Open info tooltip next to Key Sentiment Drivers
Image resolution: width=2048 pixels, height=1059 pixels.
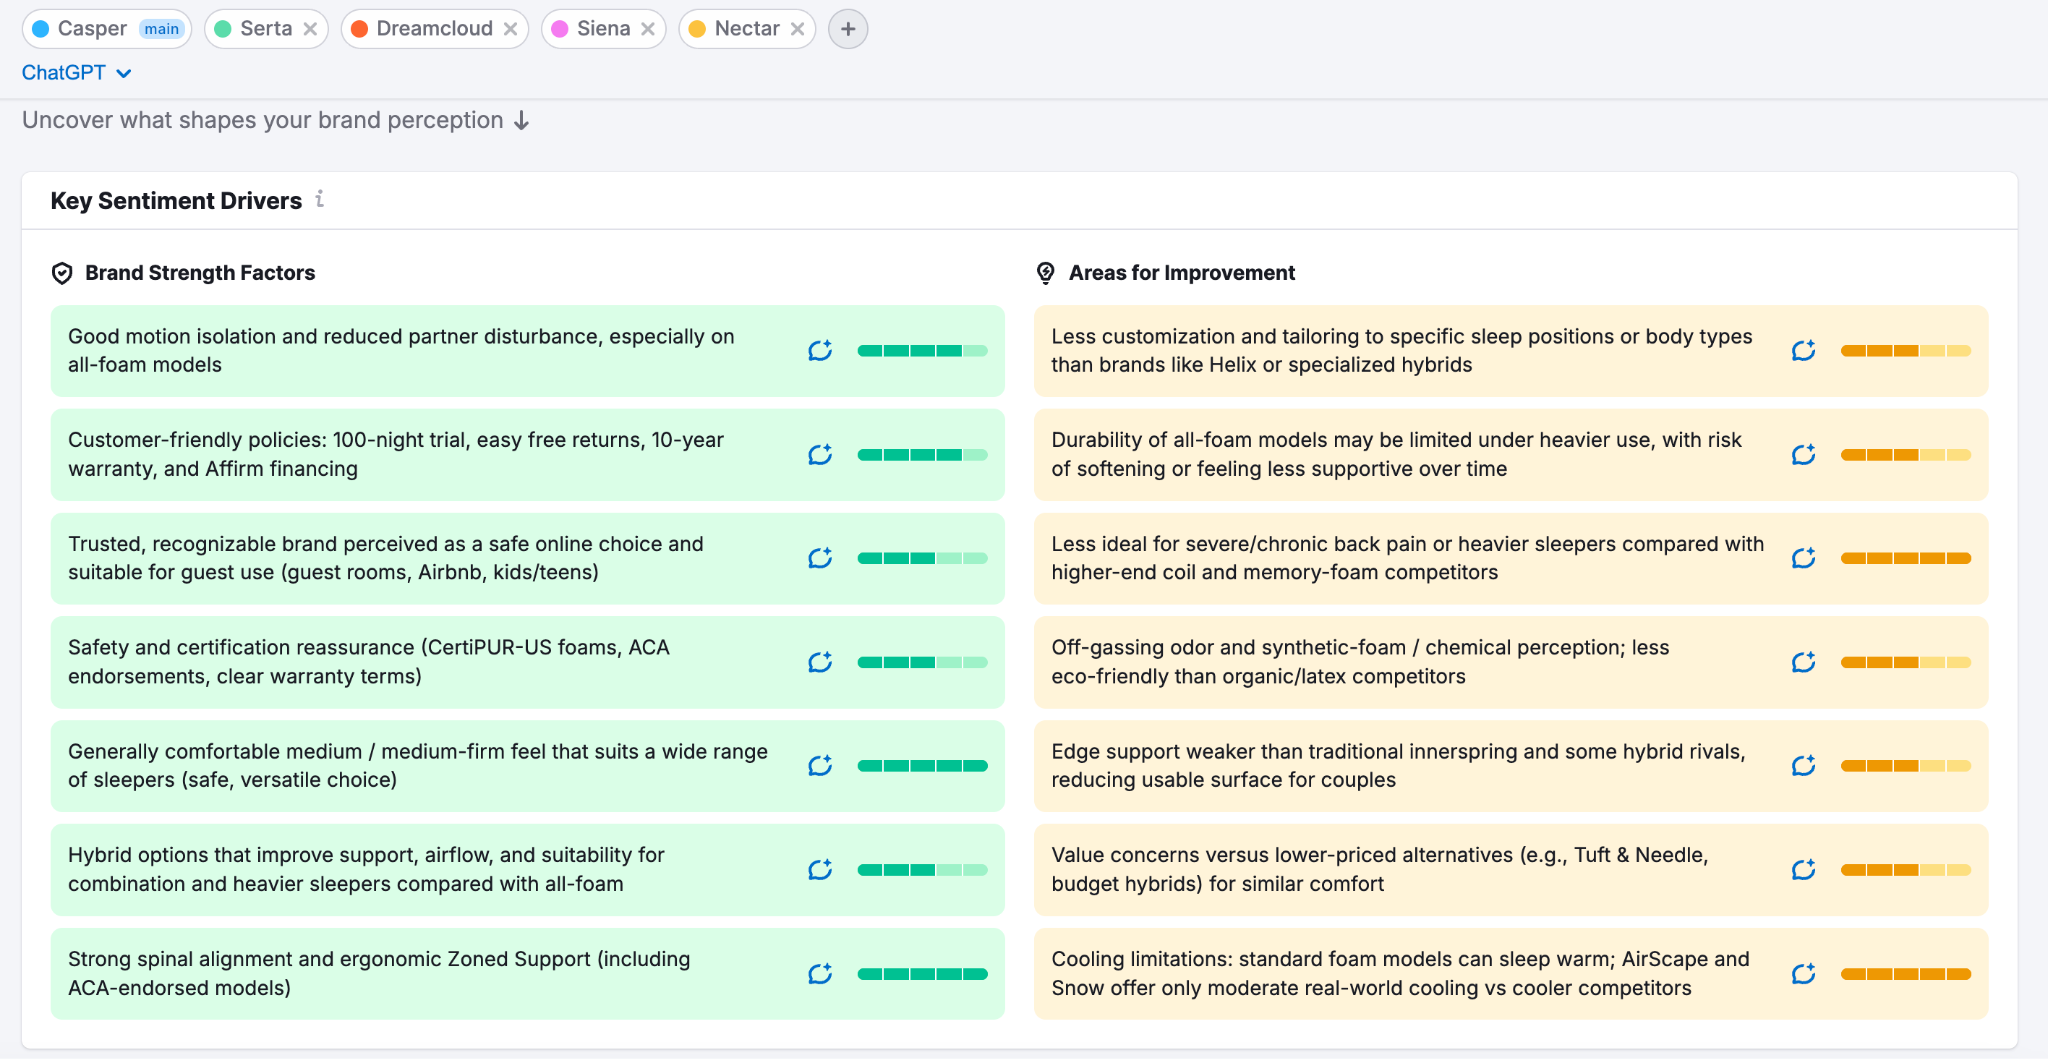pyautogui.click(x=320, y=199)
